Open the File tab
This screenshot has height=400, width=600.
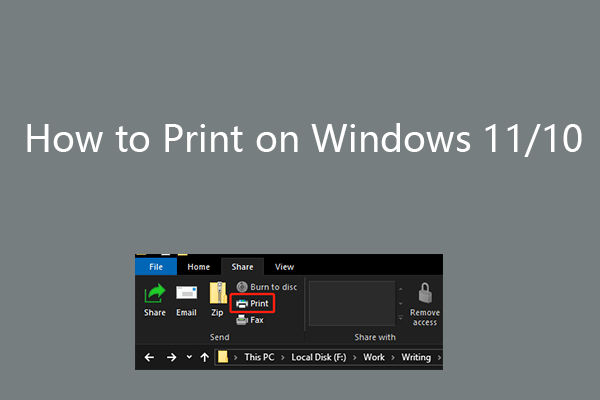point(156,266)
